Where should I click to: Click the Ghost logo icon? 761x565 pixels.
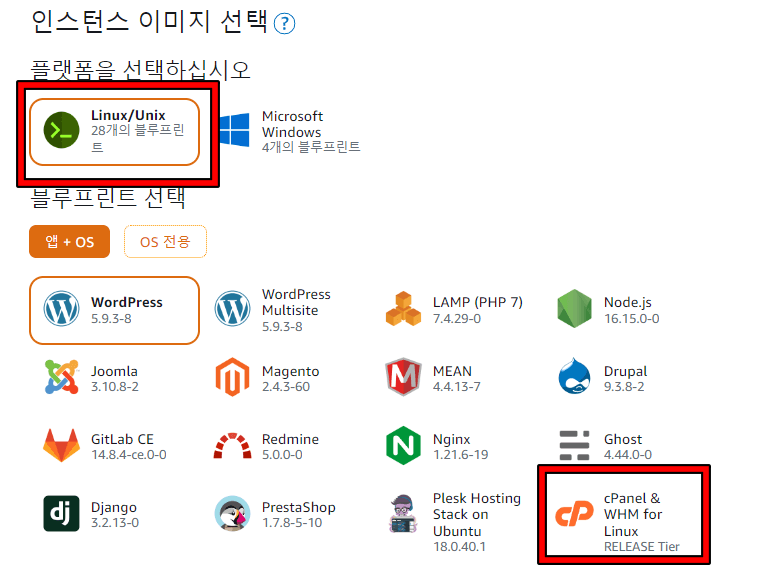coord(575,445)
